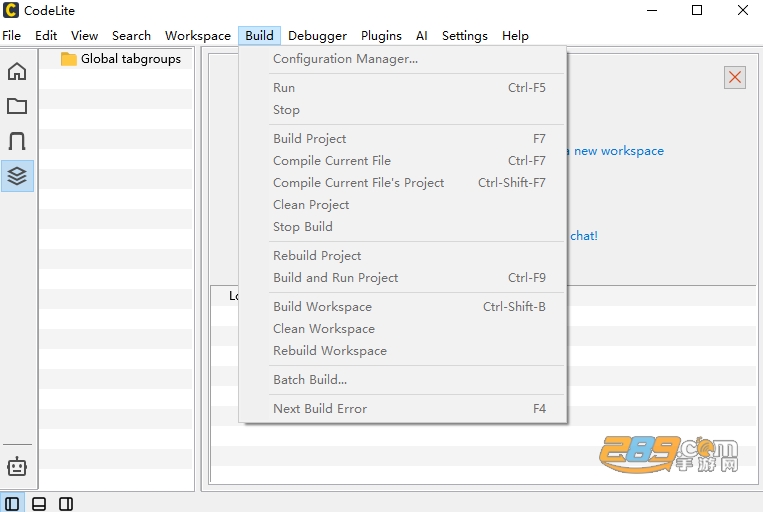
Task: Open the View menu
Action: (84, 36)
